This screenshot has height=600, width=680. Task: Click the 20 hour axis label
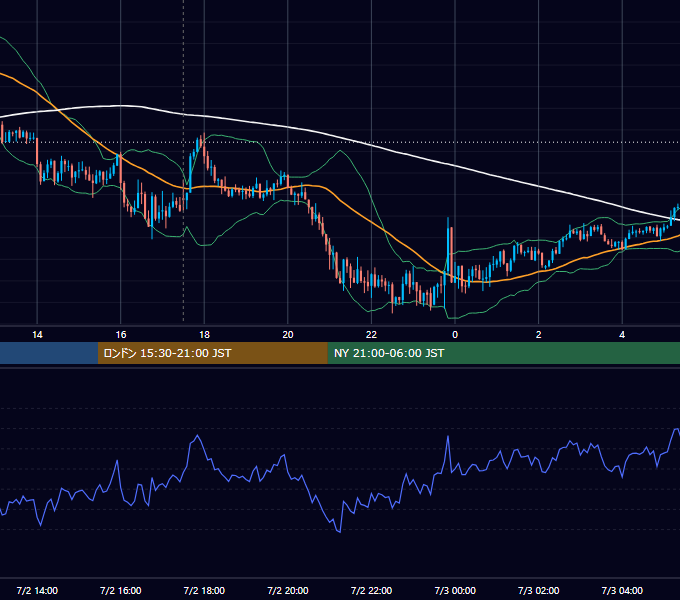288,335
